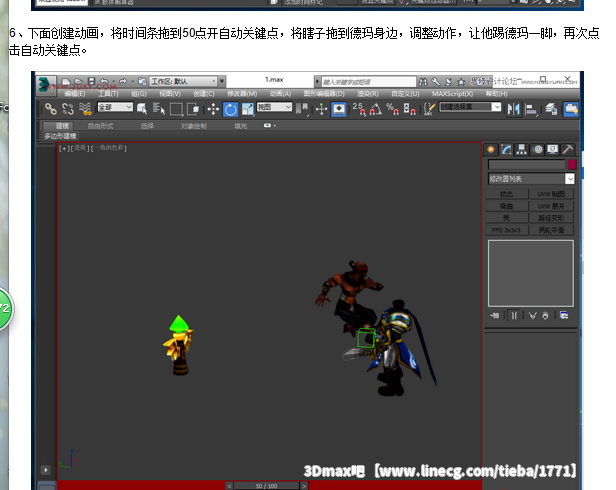Open the workspace dropdown 工作区: 默认
This screenshot has width=616, height=490.
click(183, 81)
